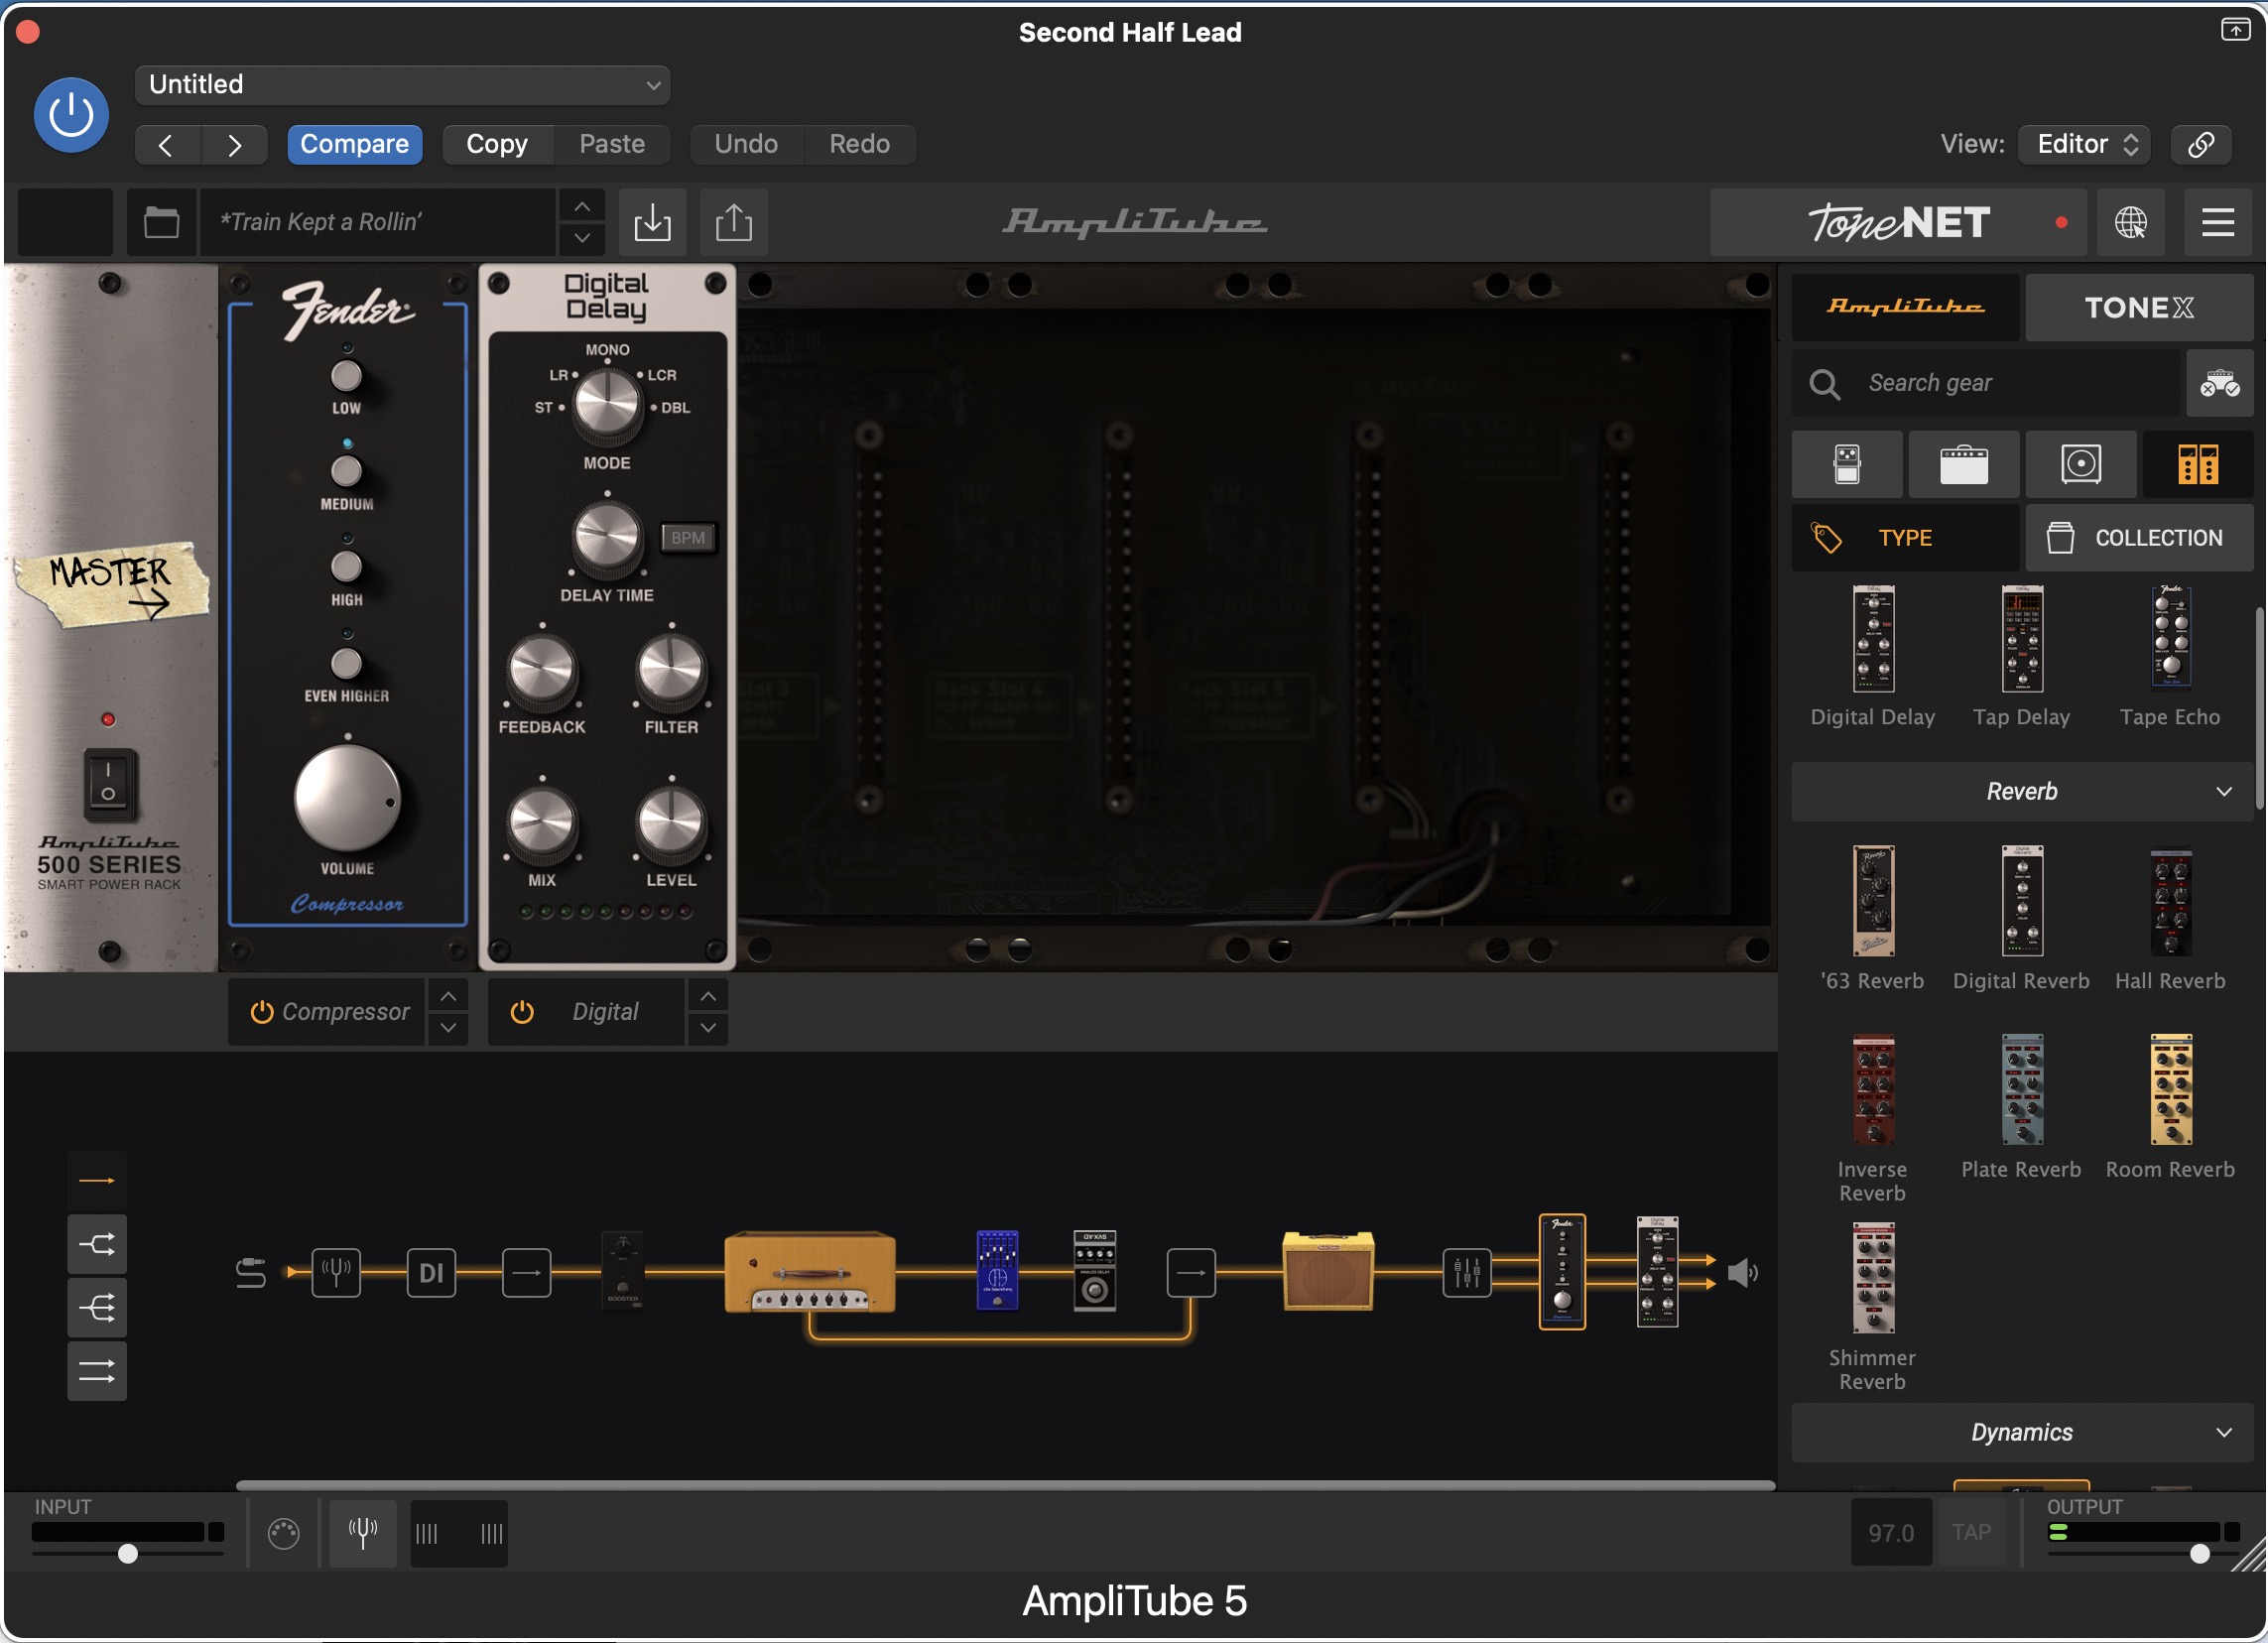The width and height of the screenshot is (2268, 1643).
Task: Toggle the BPM sync button
Action: pyautogui.click(x=688, y=538)
